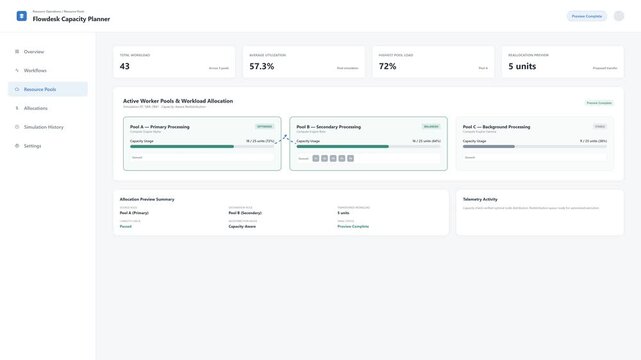Click Preview Complete status in summary

pos(353,226)
